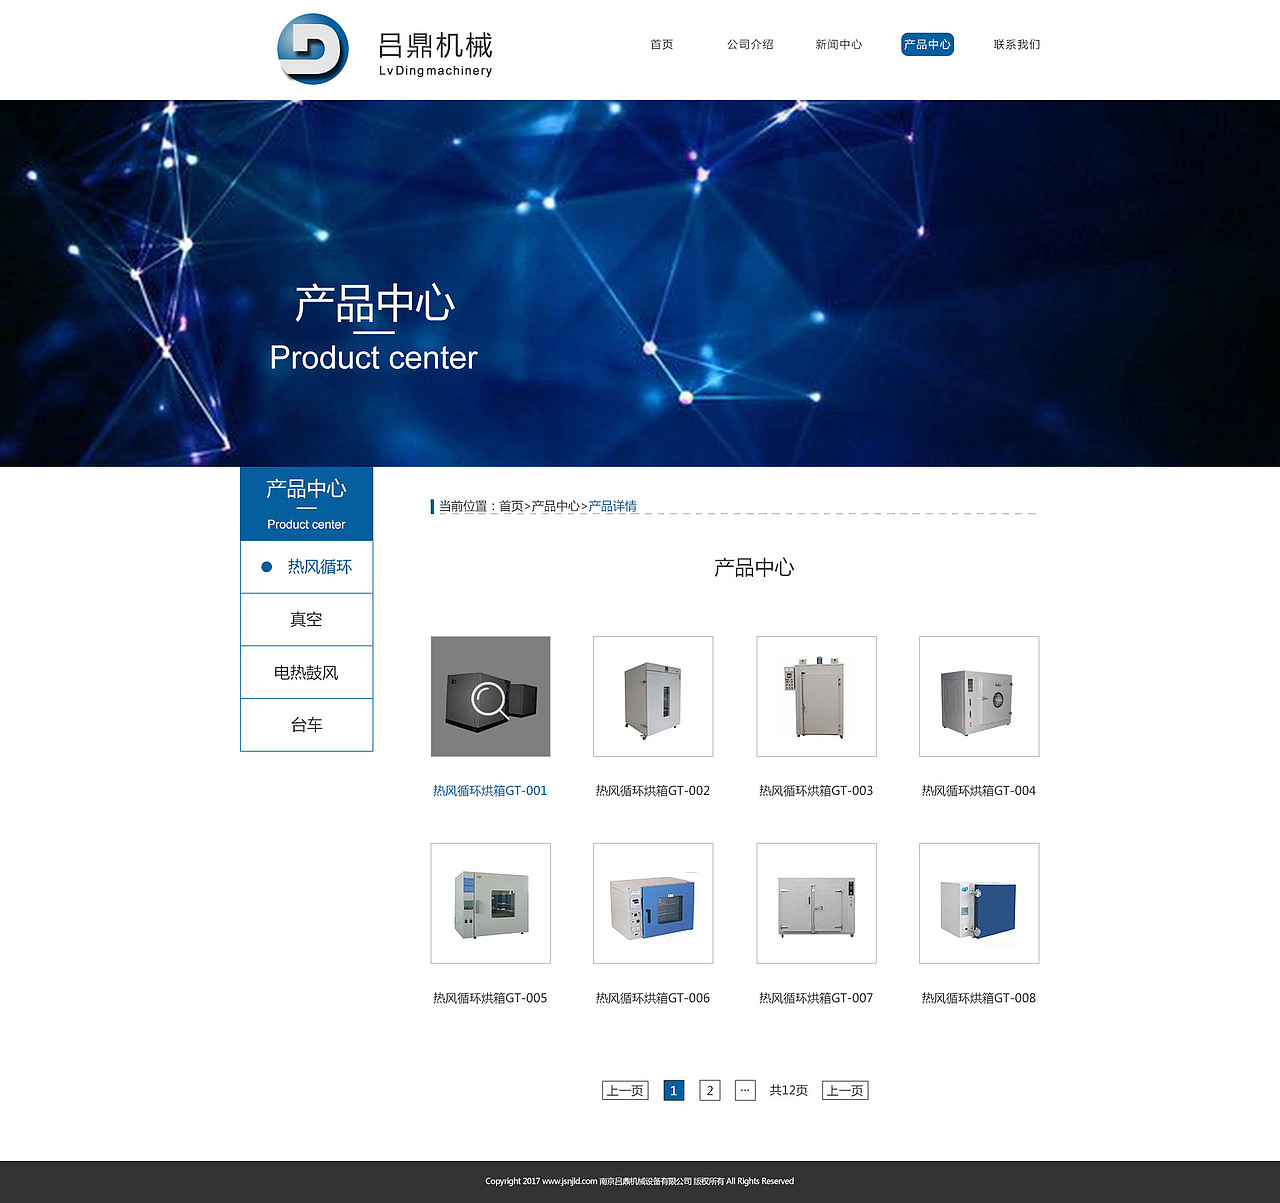Select page 1 in pagination
The image size is (1280, 1203).
674,1090
